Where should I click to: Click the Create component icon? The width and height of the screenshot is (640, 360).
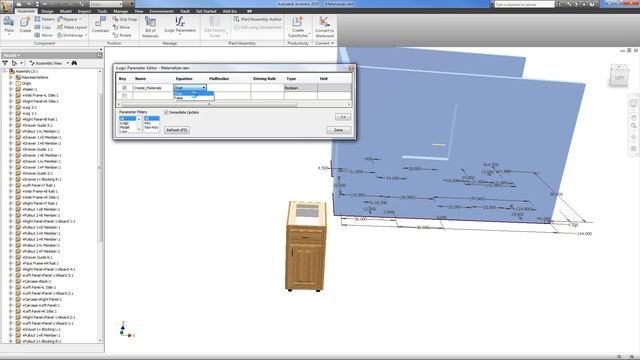click(25, 25)
